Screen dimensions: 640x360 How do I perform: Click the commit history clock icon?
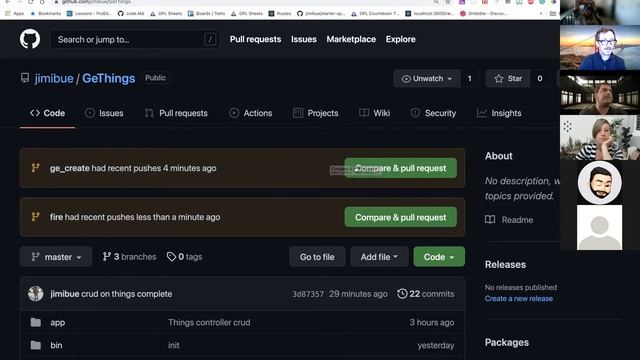point(402,293)
